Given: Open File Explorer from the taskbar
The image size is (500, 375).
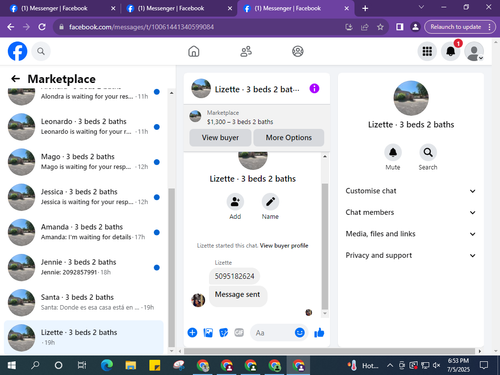Looking at the screenshot, I should (x=131, y=366).
